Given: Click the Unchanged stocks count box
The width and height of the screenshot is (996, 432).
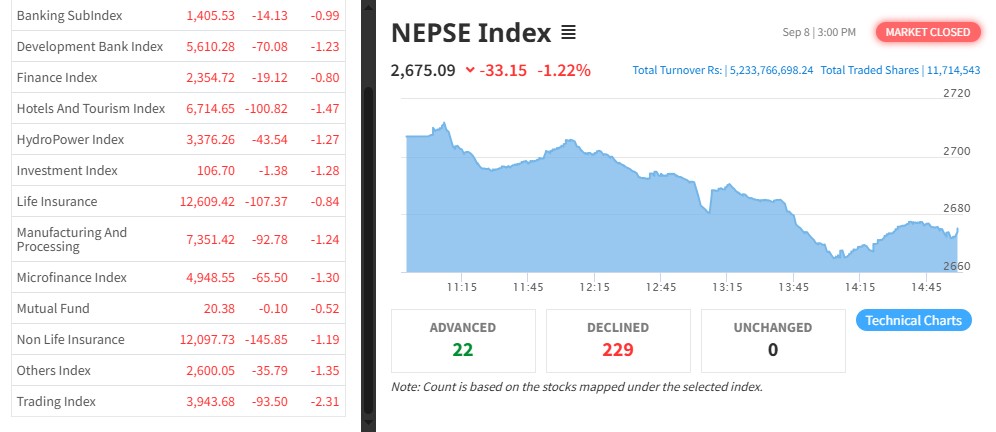Looking at the screenshot, I should (772, 340).
